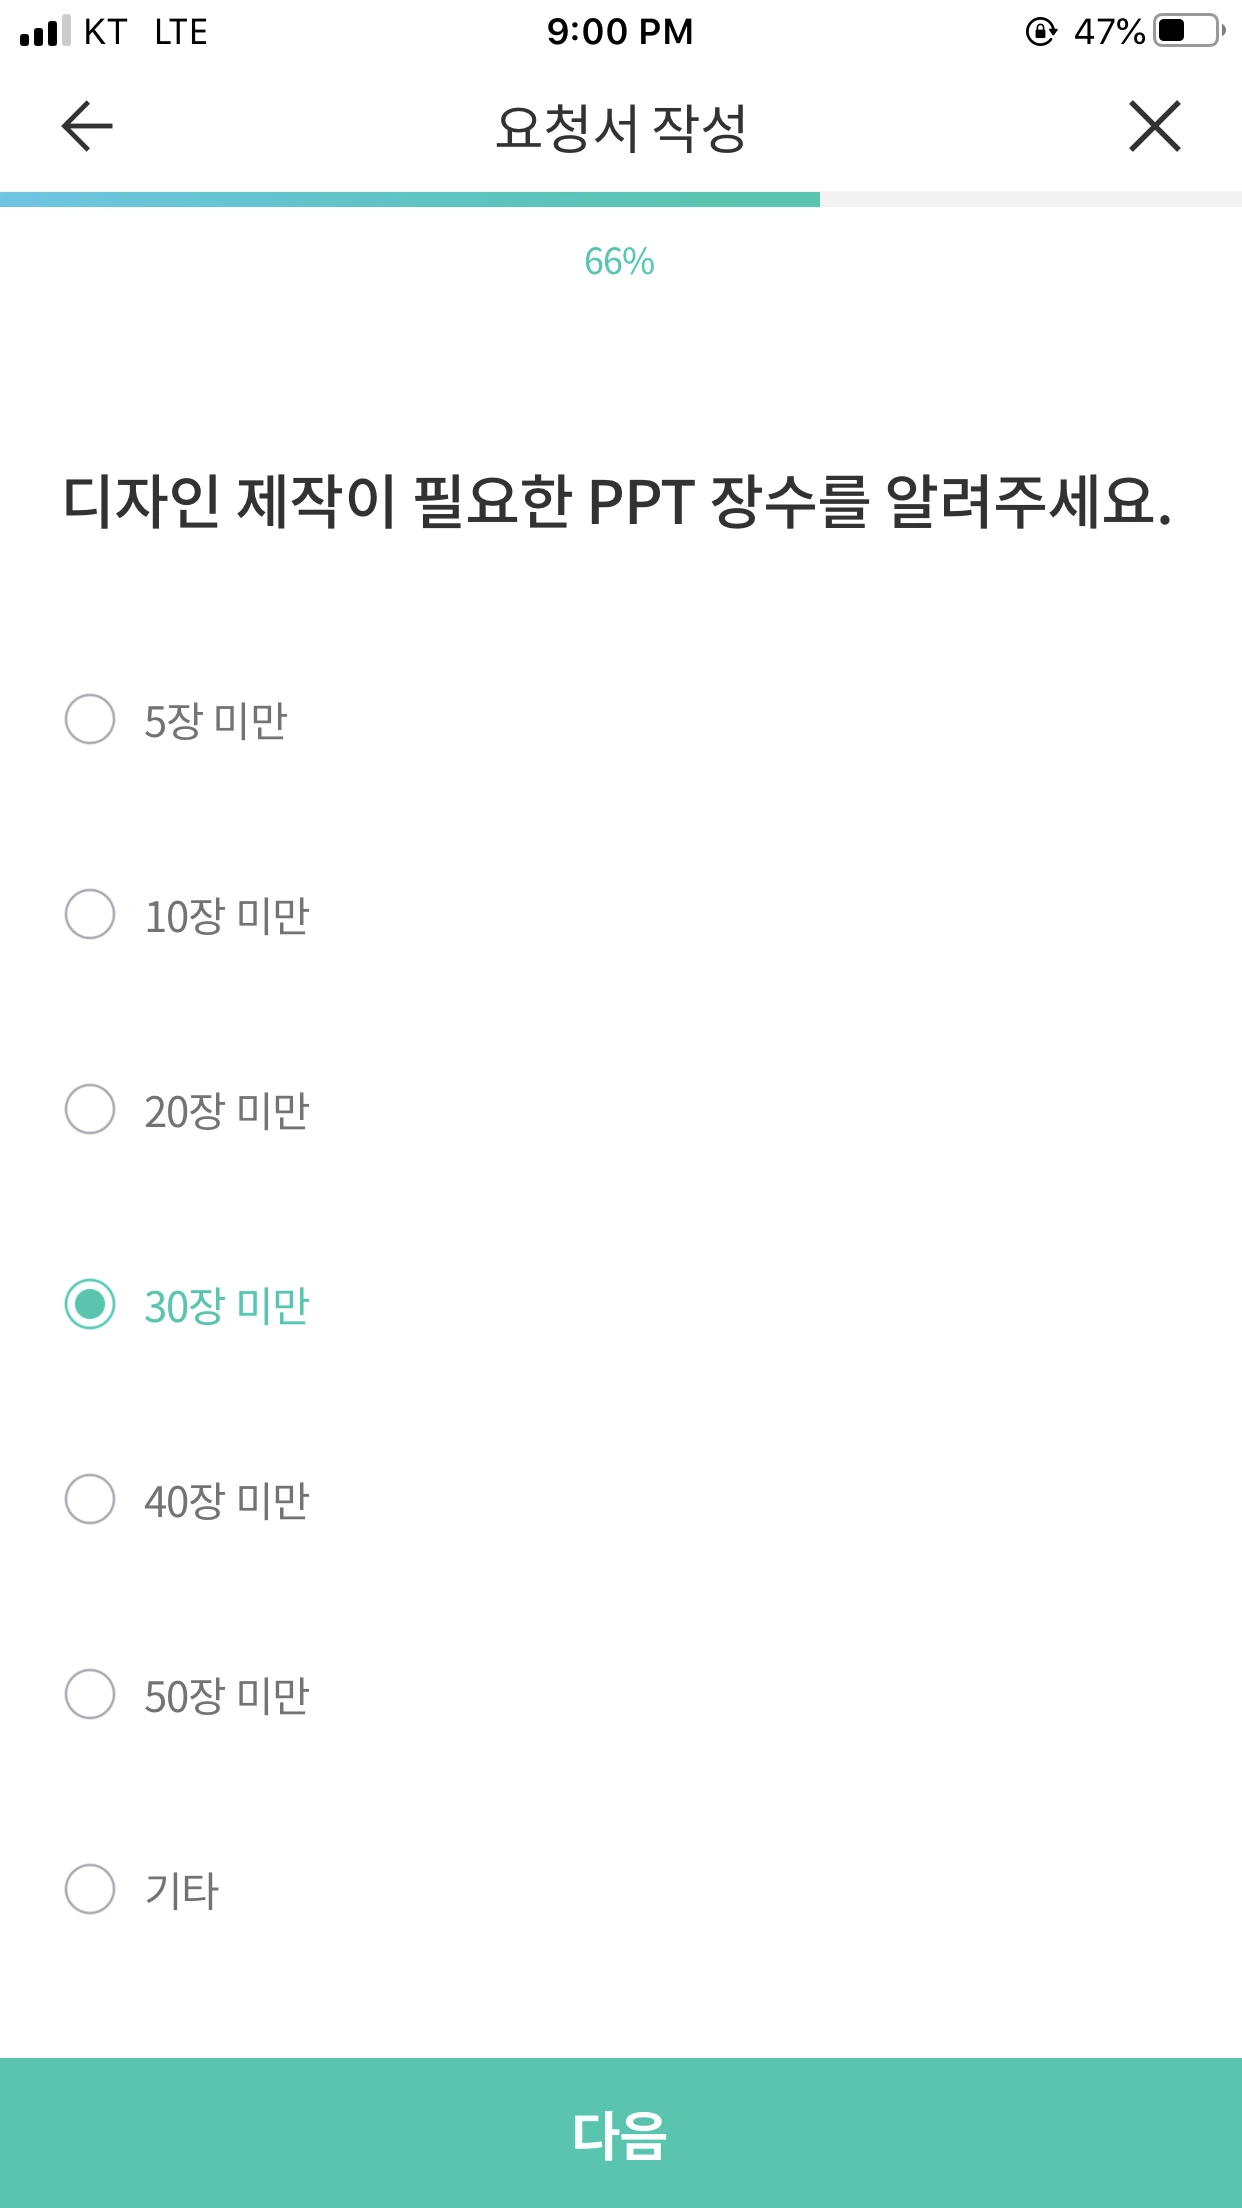Click the 30장 미만 label text

pyautogui.click(x=227, y=1306)
